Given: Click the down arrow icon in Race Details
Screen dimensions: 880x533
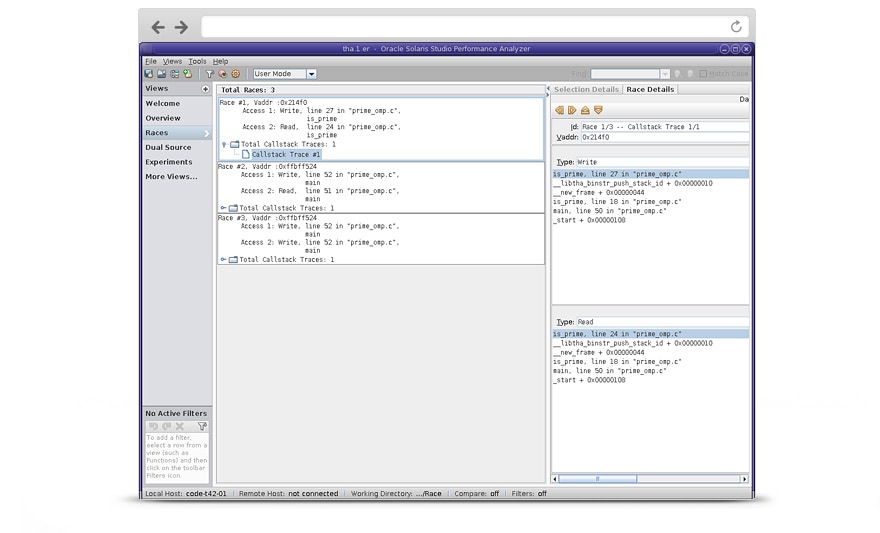Looking at the screenshot, I should click(598, 110).
